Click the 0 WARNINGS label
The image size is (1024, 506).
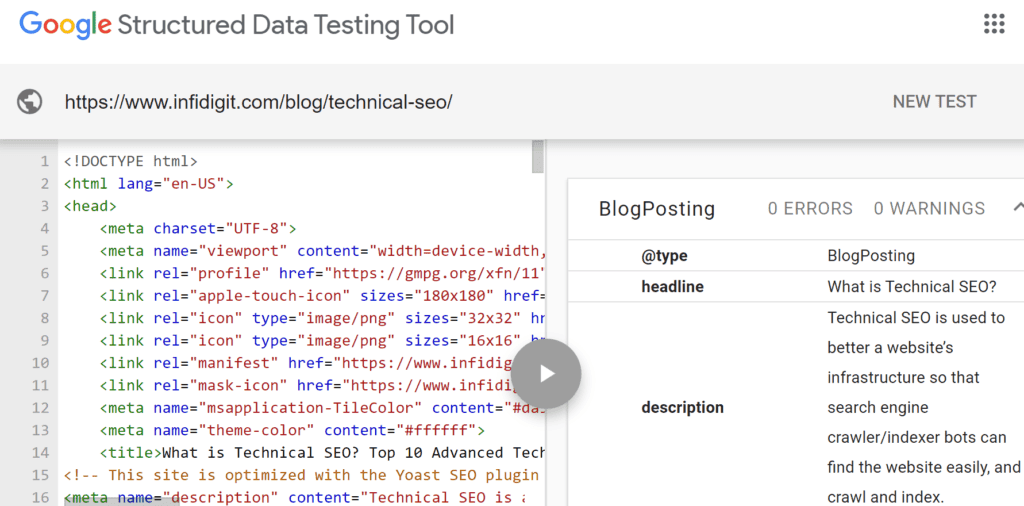[929, 209]
